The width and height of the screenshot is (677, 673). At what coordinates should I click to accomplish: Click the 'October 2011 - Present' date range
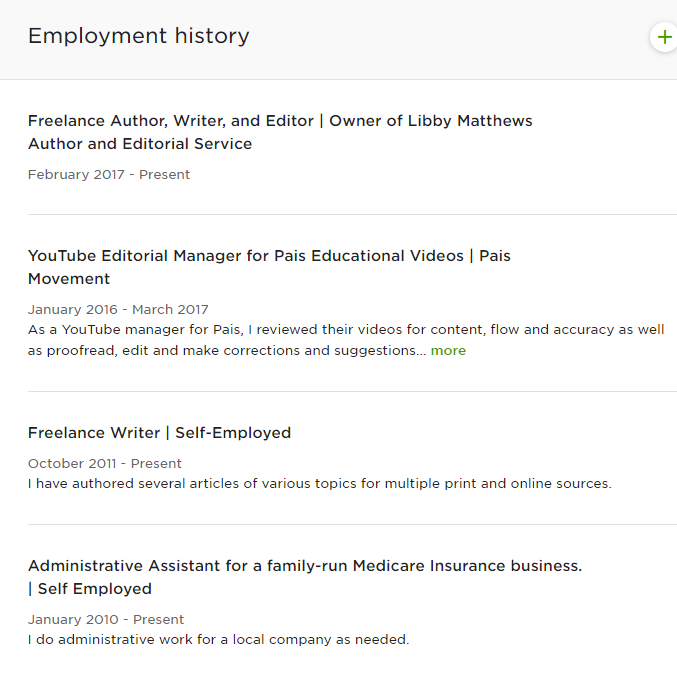pos(105,464)
